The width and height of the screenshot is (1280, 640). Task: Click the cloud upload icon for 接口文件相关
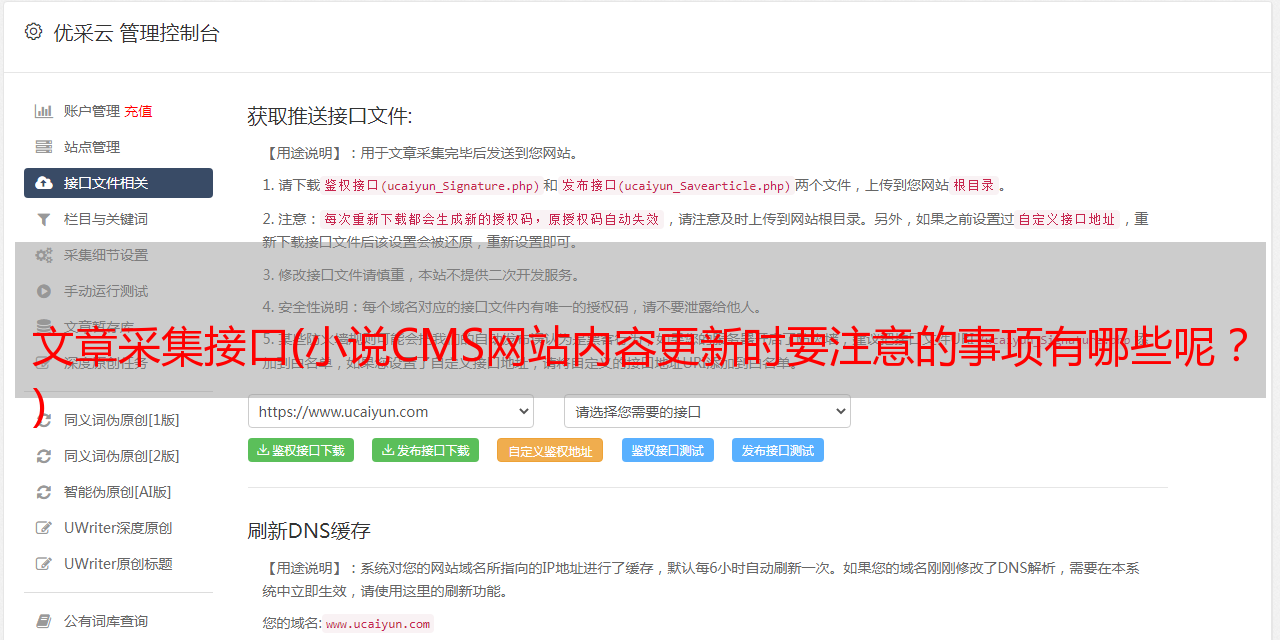tap(44, 183)
